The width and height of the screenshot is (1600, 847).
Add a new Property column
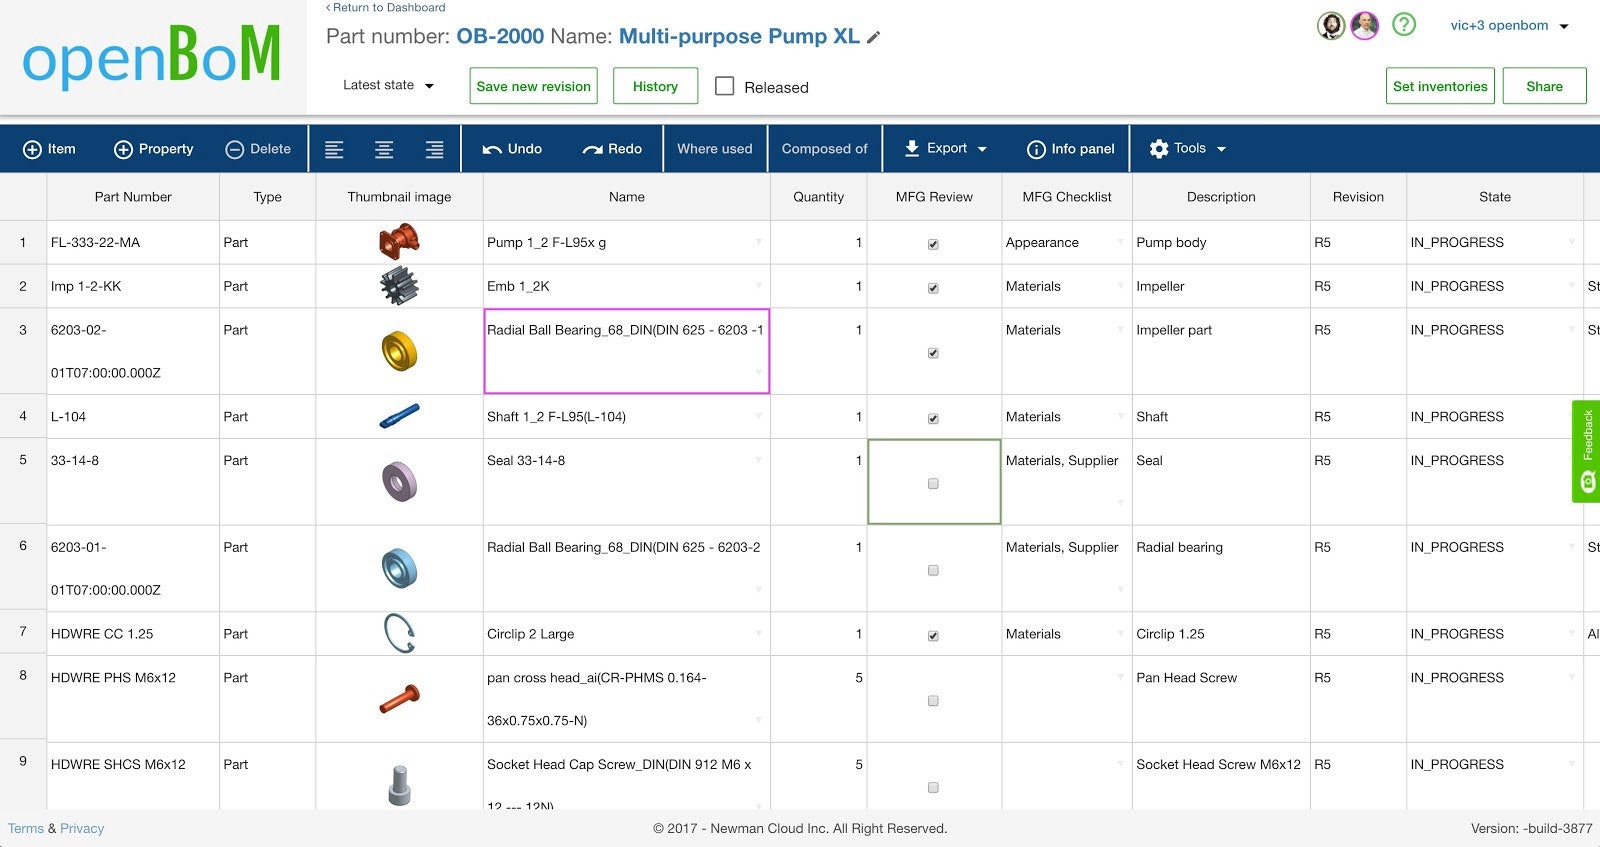tap(154, 149)
